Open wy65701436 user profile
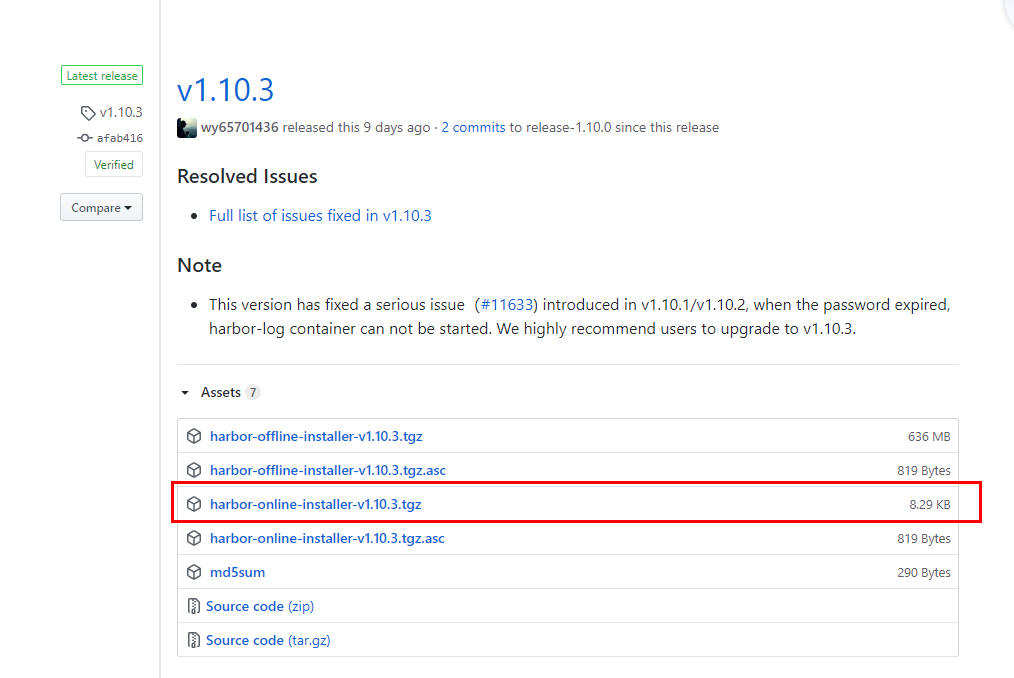The image size is (1014, 678). (239, 127)
